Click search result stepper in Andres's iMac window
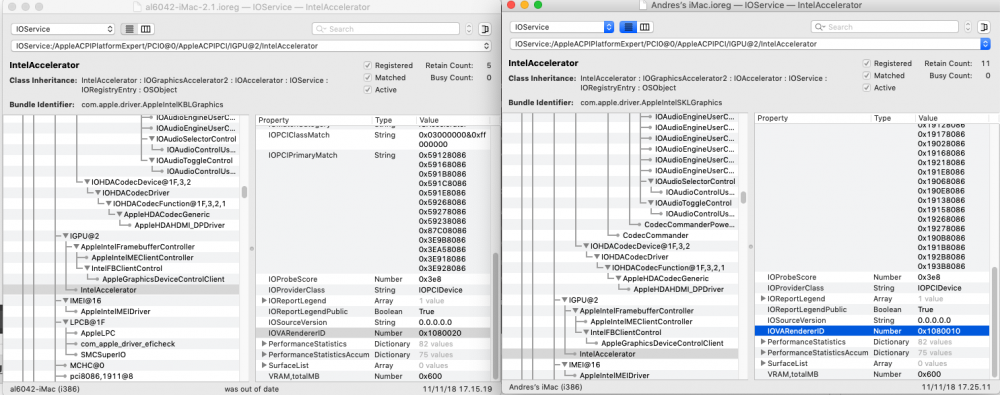Screen dimensions: 1000x395 pos(968,27)
